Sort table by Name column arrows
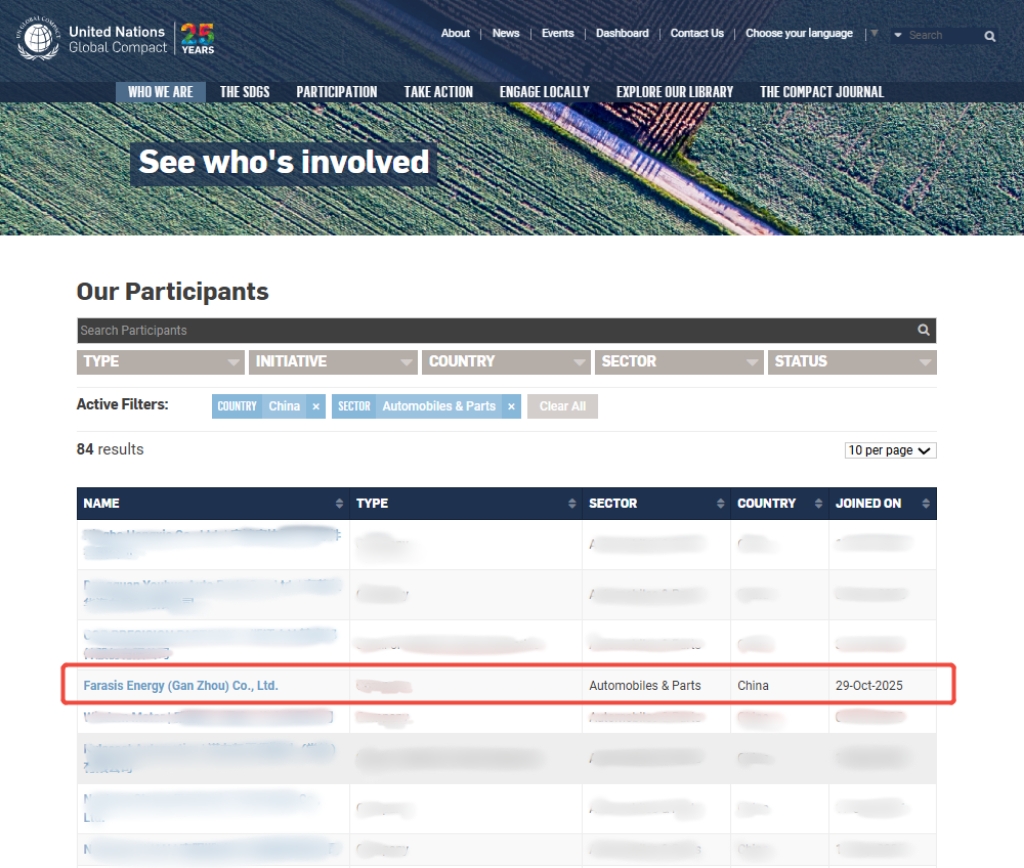The image size is (1024, 868). pyautogui.click(x=341, y=503)
